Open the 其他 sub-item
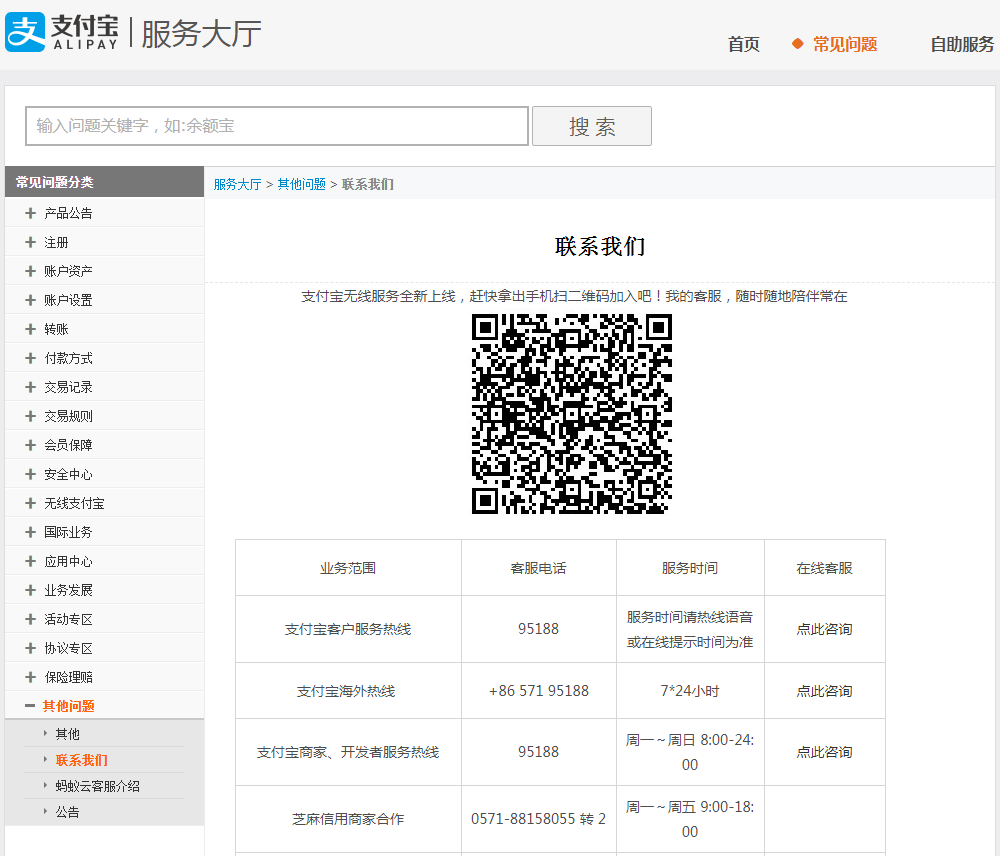 coord(68,734)
